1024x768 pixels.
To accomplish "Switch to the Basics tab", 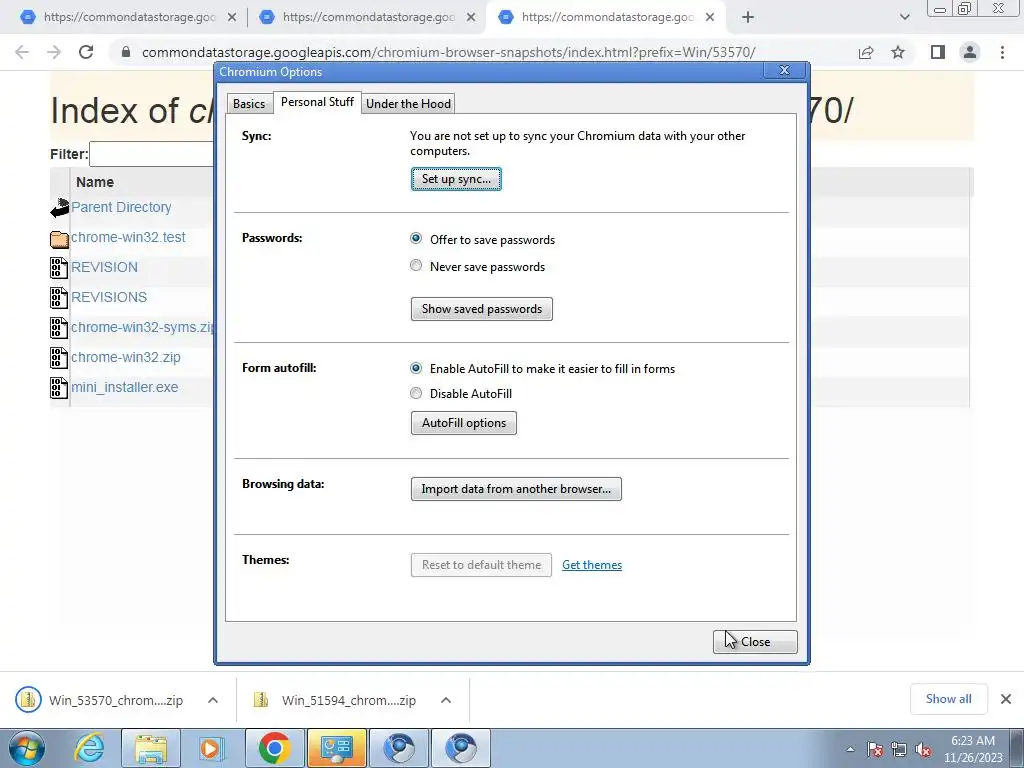I will (249, 104).
